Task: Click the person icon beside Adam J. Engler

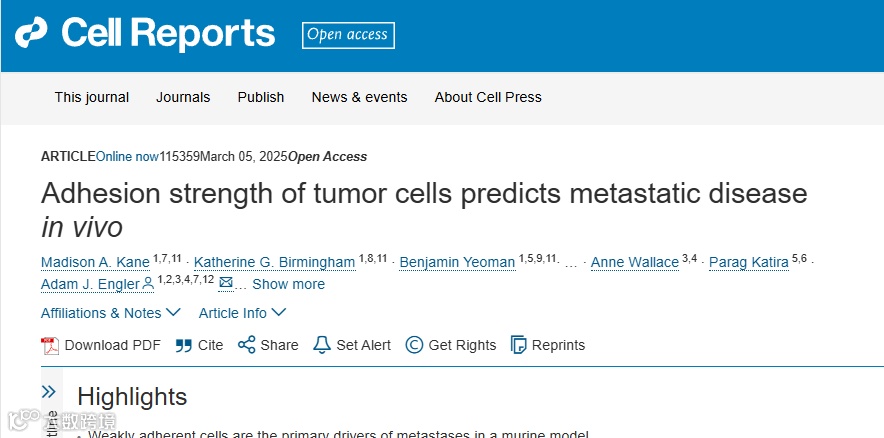Action: [x=149, y=284]
